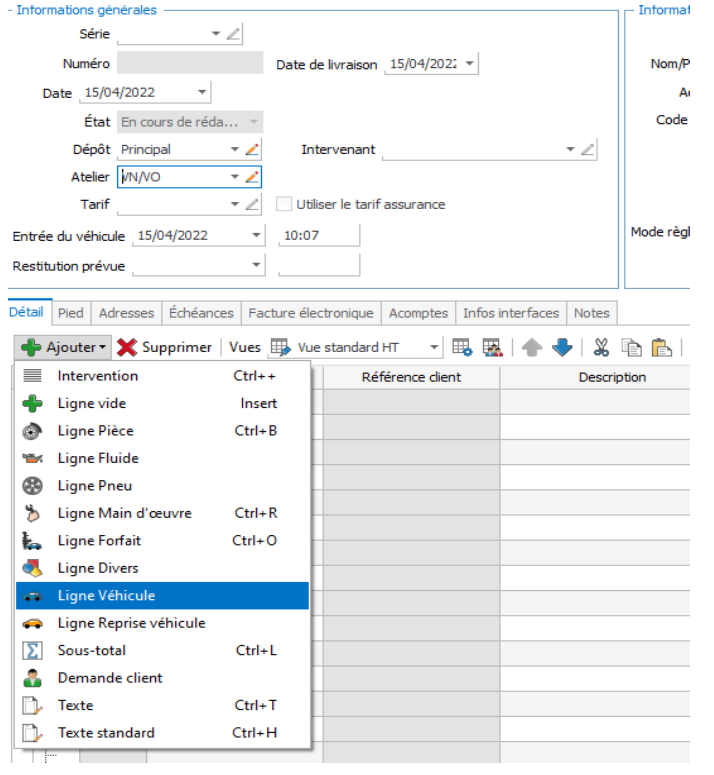
Task: Choose Ligne Pièce menu entry
Action: tap(162, 431)
